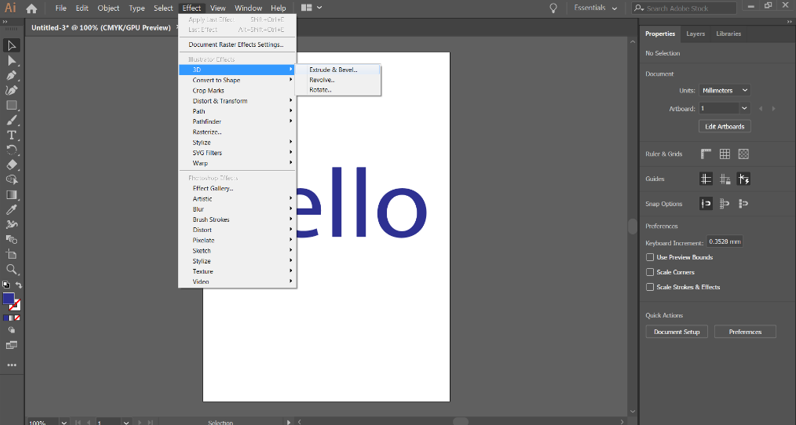Open the Essentials workspace dropdown

click(595, 8)
